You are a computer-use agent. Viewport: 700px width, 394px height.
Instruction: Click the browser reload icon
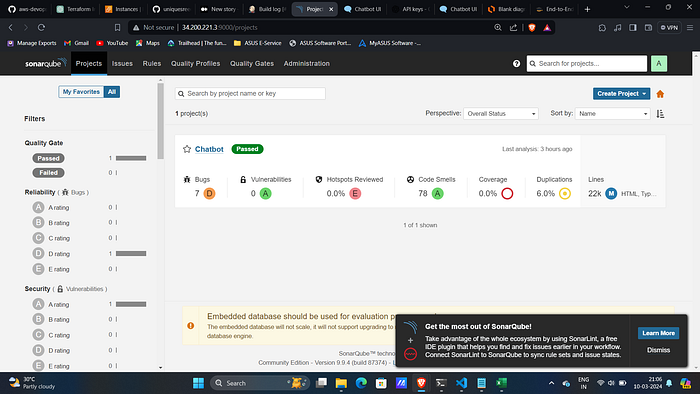point(41,28)
